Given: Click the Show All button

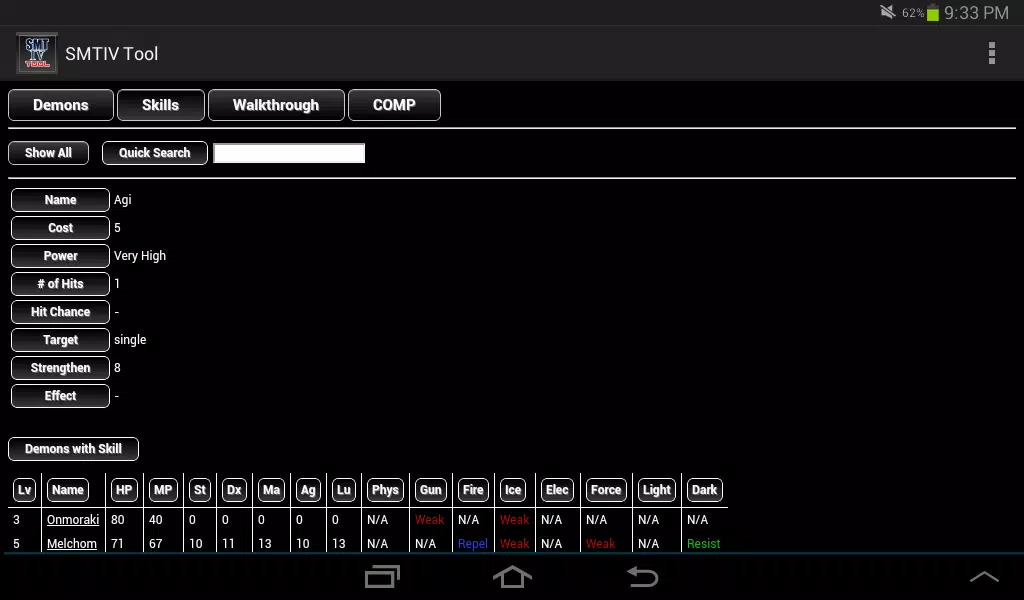Looking at the screenshot, I should click(48, 153).
